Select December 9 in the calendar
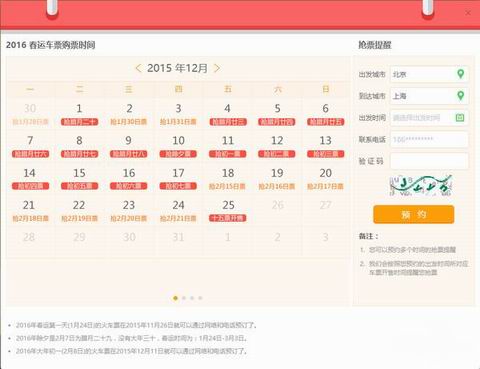 coord(129,146)
